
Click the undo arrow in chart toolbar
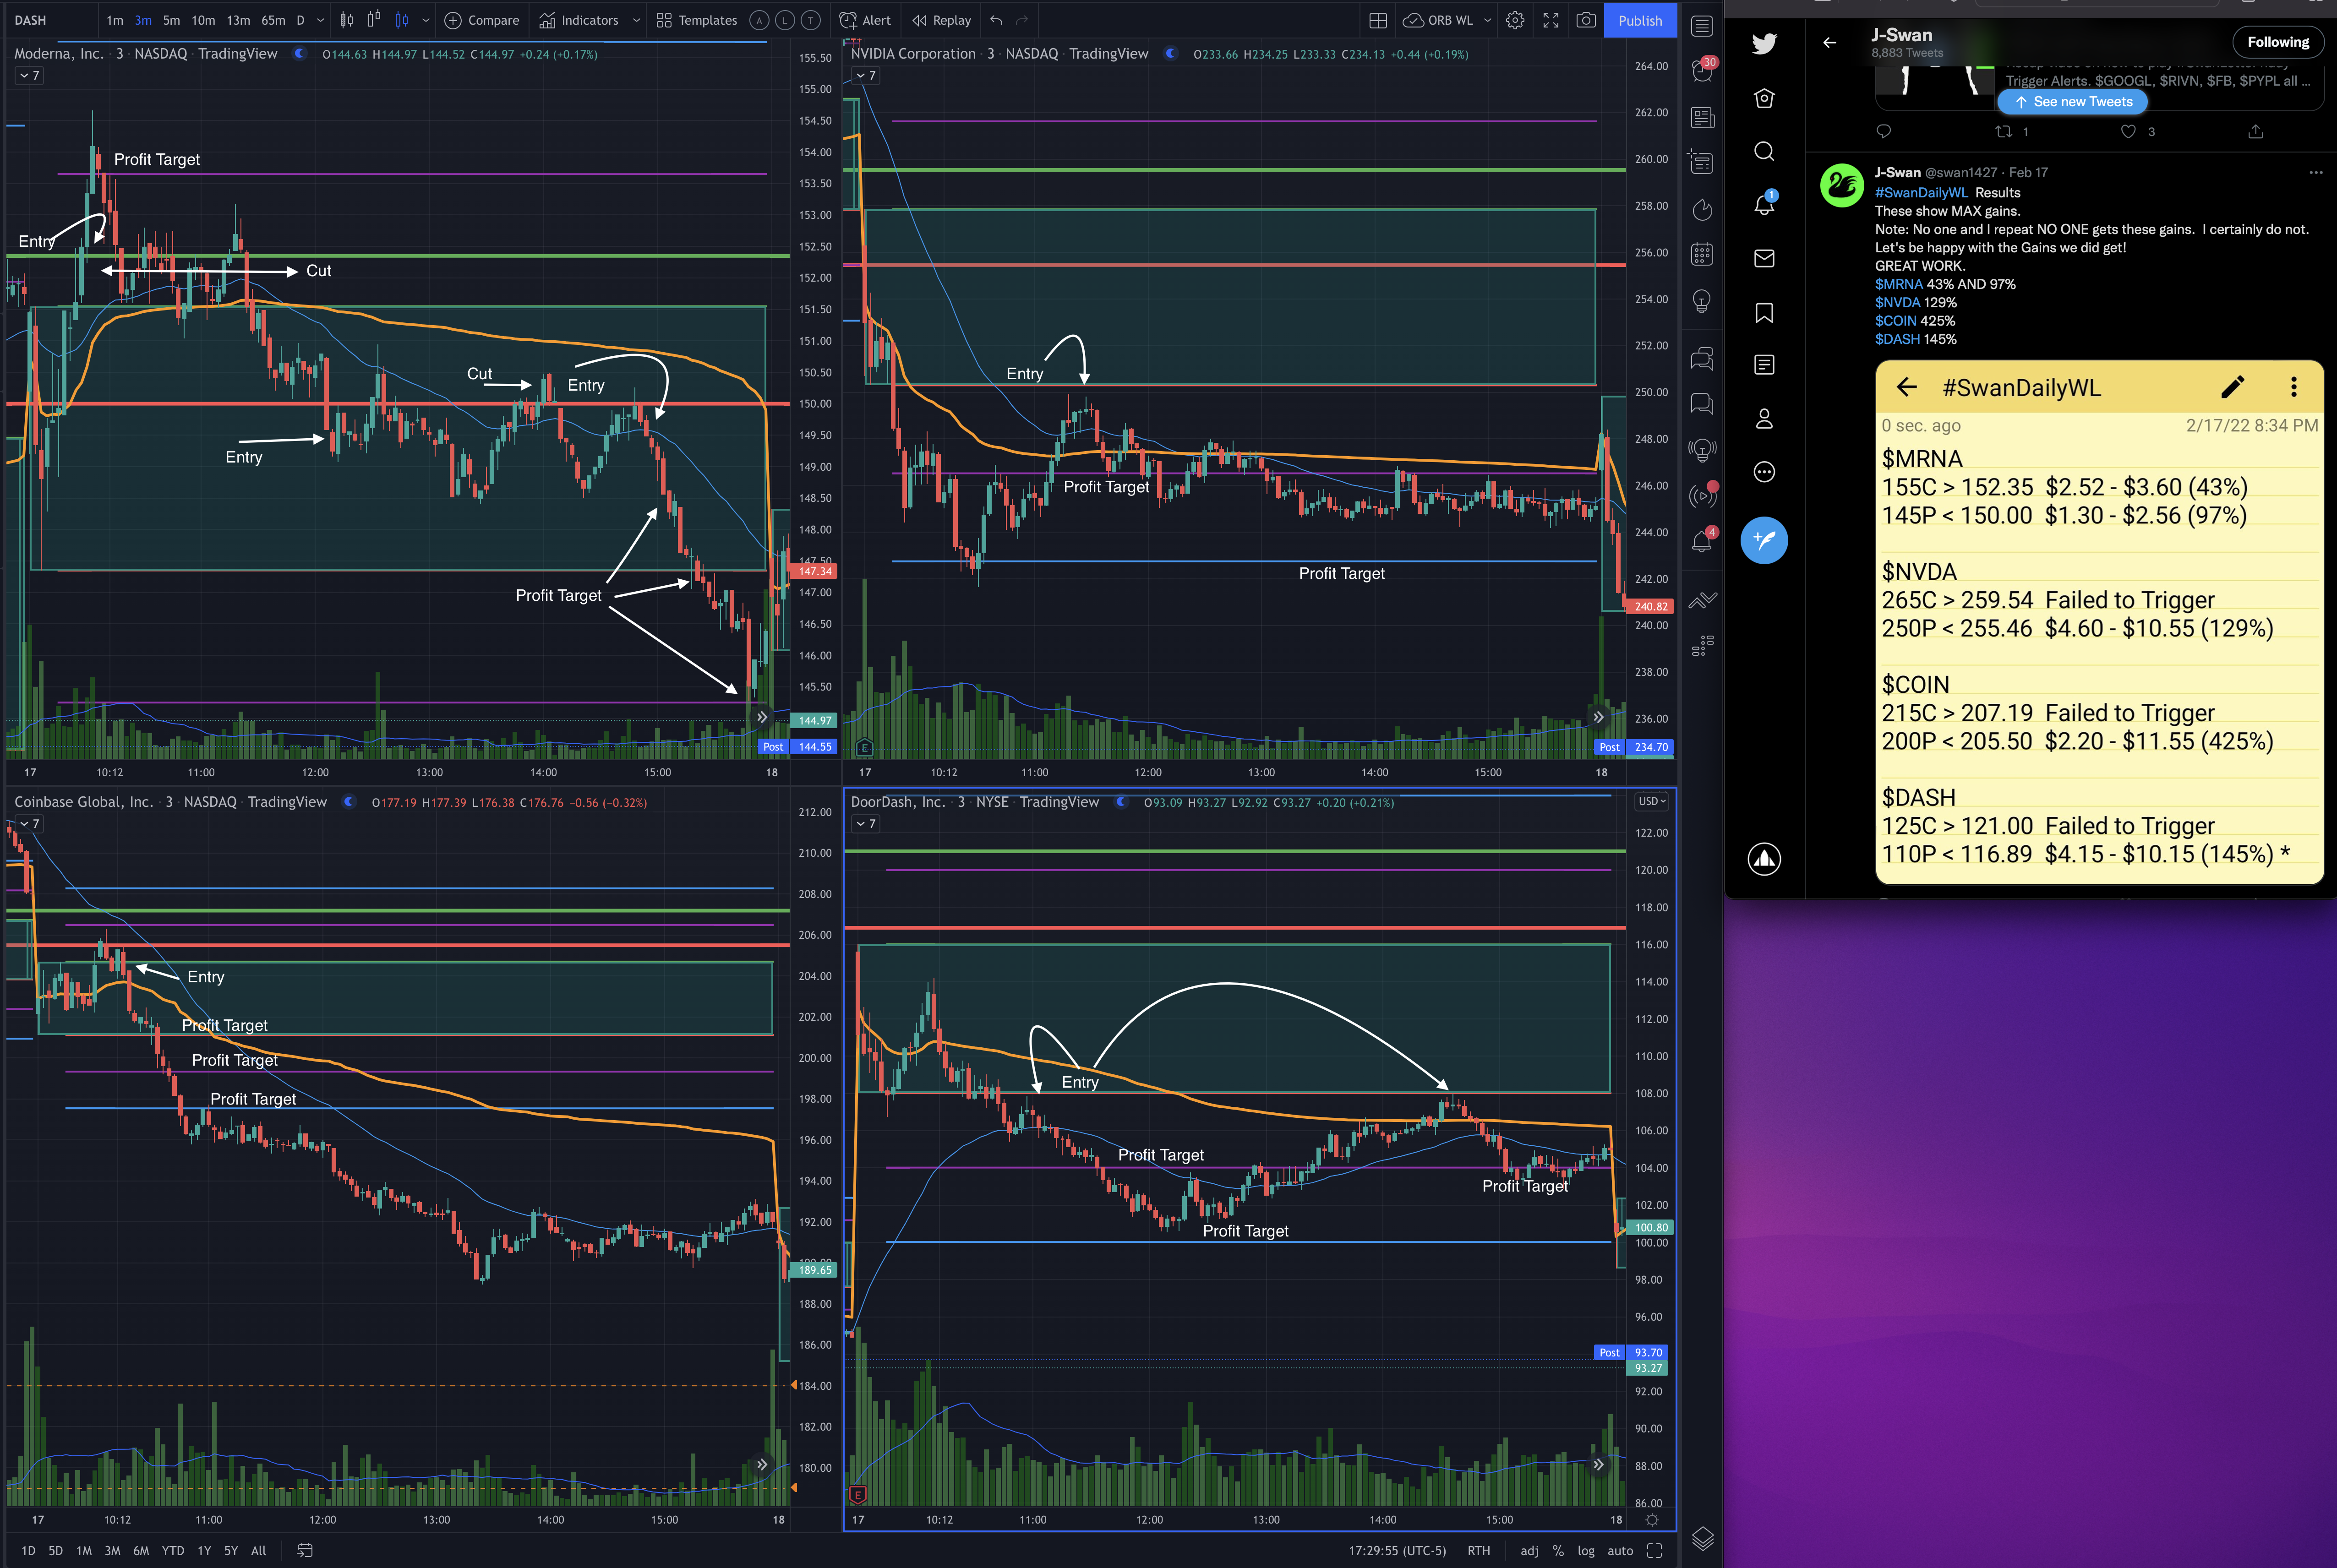pyautogui.click(x=996, y=20)
